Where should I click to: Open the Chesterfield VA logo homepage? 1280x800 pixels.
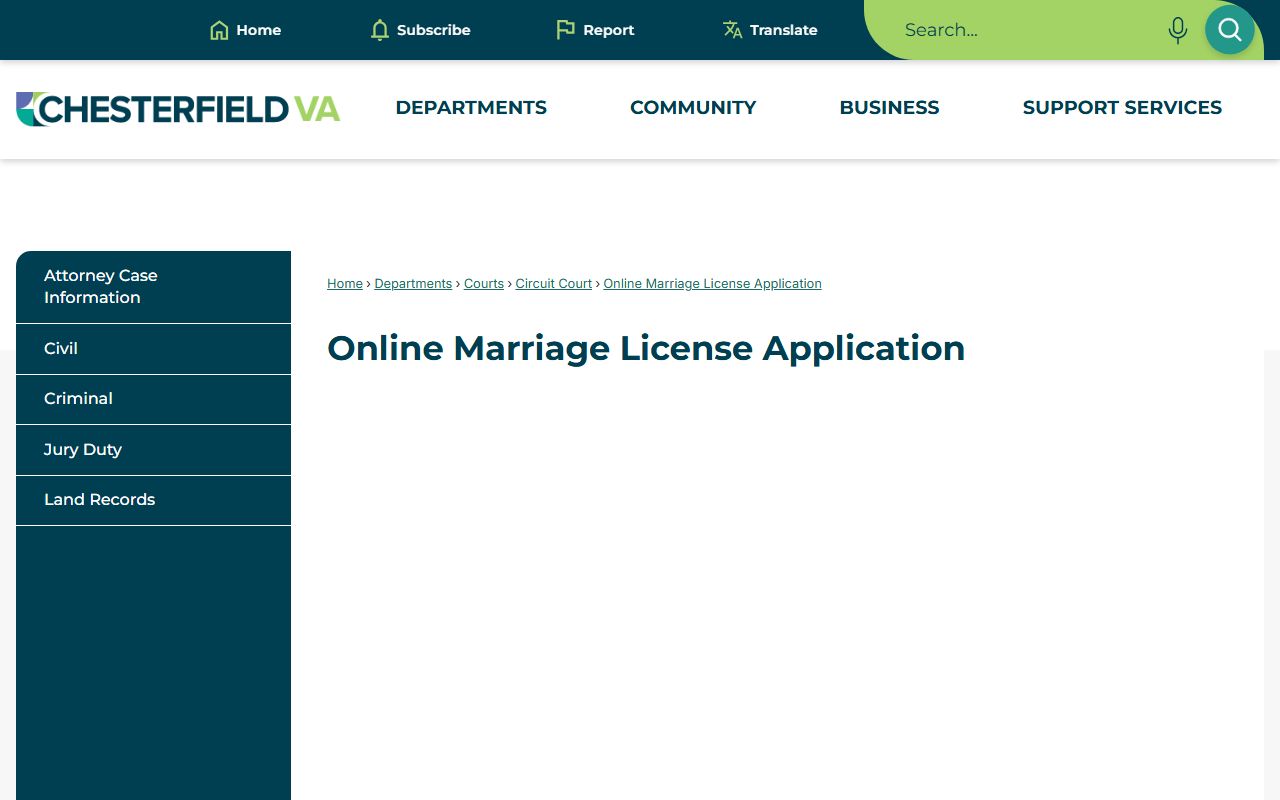[178, 109]
